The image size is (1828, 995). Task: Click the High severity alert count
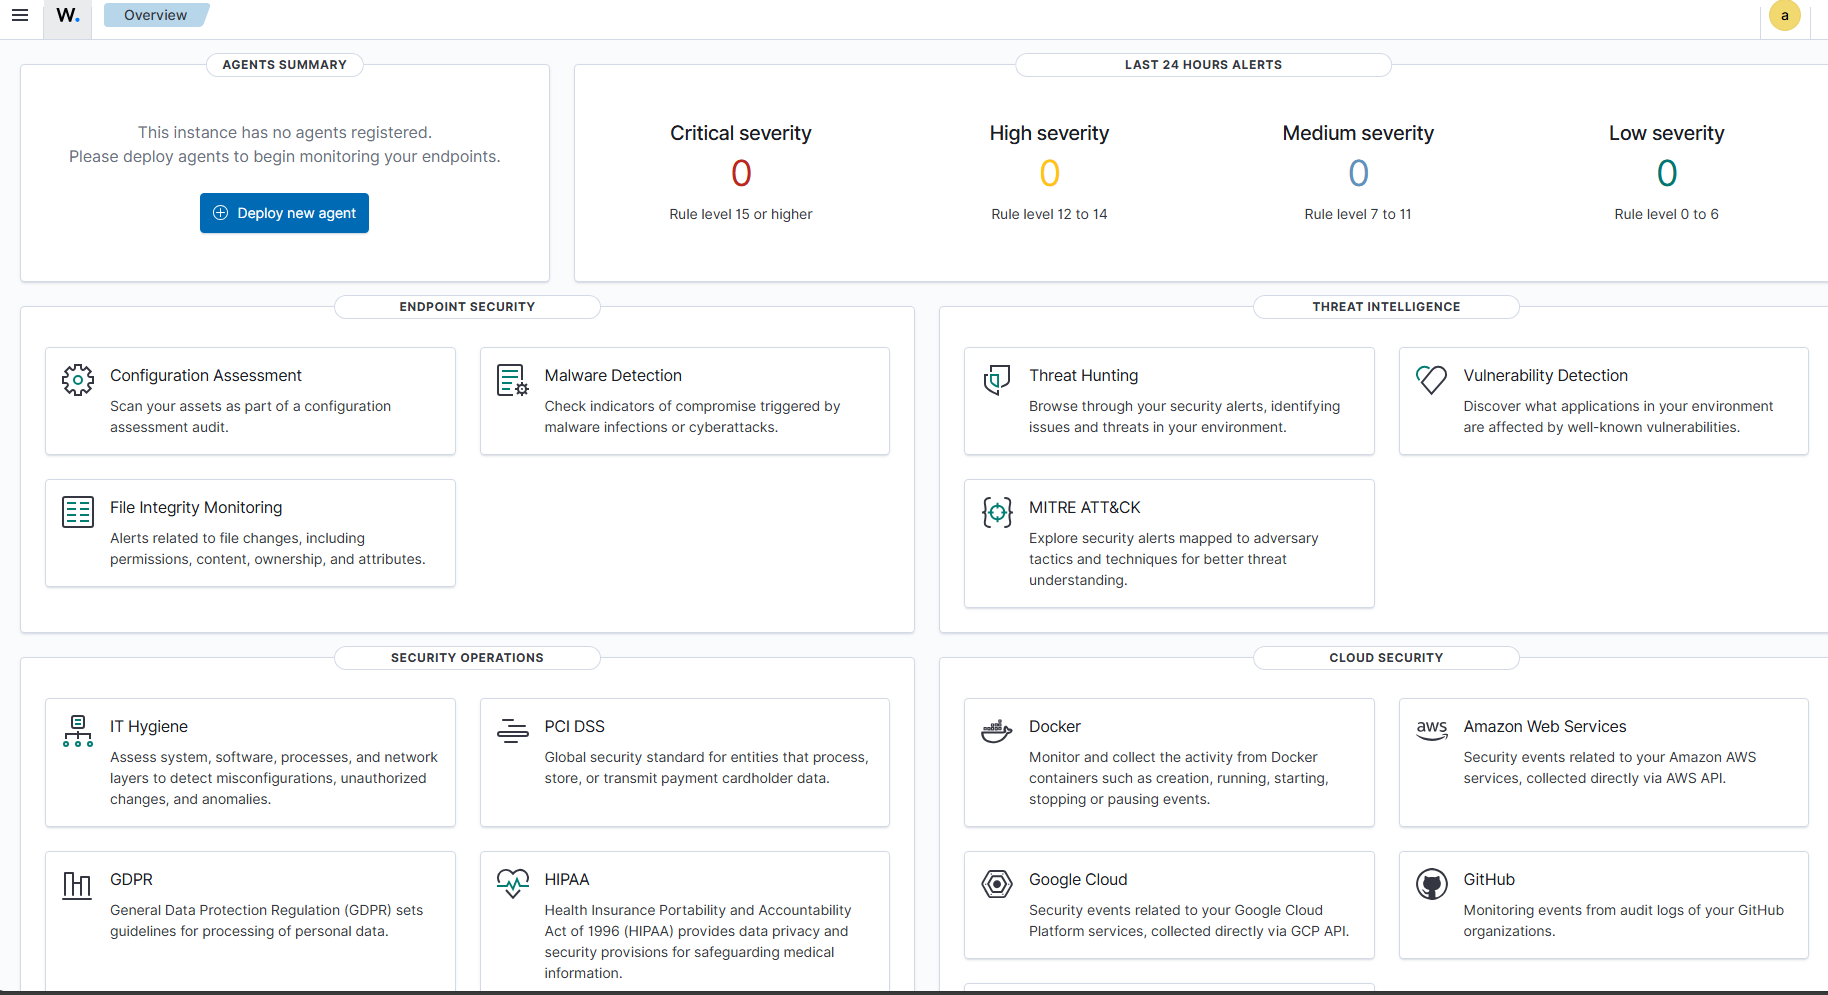[1049, 174]
